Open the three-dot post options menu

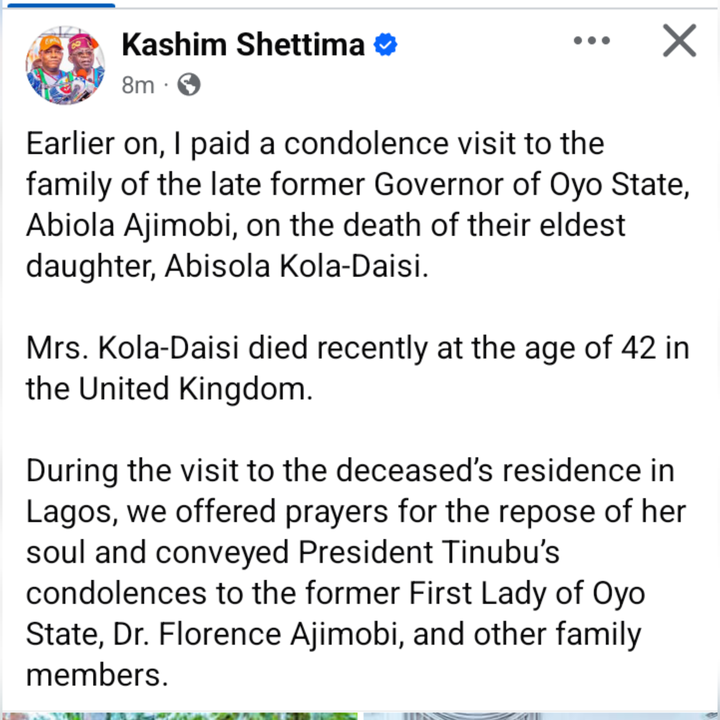(x=591, y=40)
